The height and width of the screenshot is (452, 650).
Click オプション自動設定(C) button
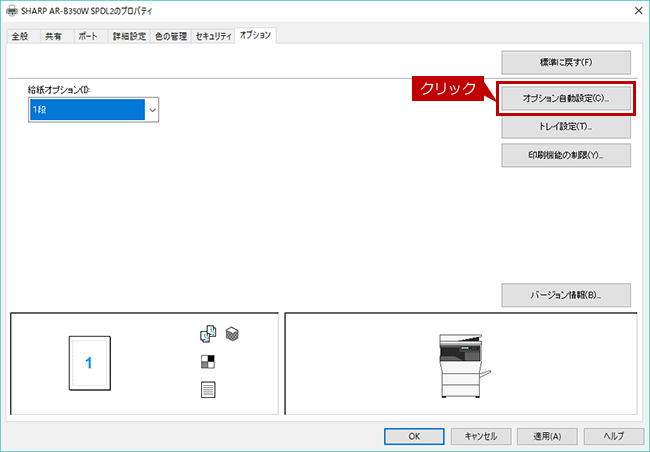coord(566,98)
